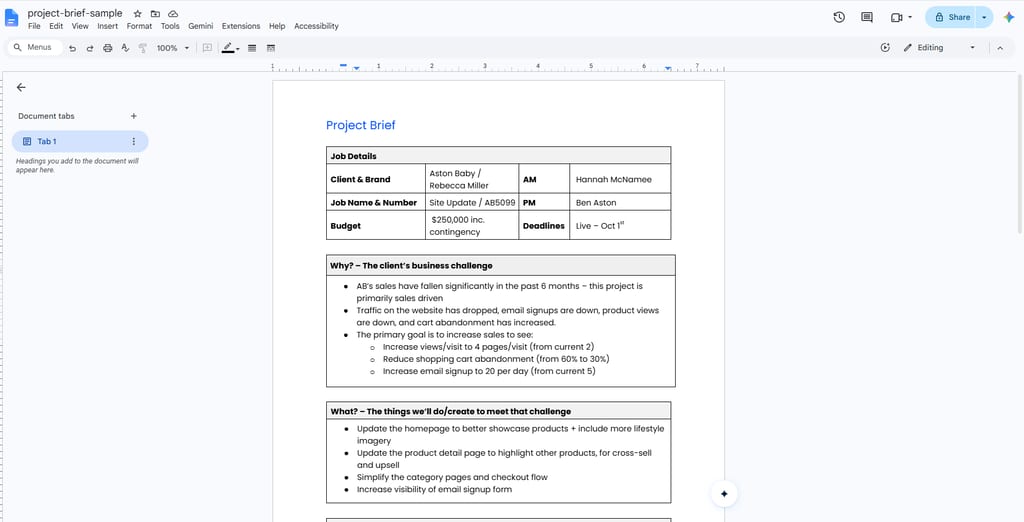Open the 100% zoom dropdown
The width and height of the screenshot is (1024, 522).
173,48
